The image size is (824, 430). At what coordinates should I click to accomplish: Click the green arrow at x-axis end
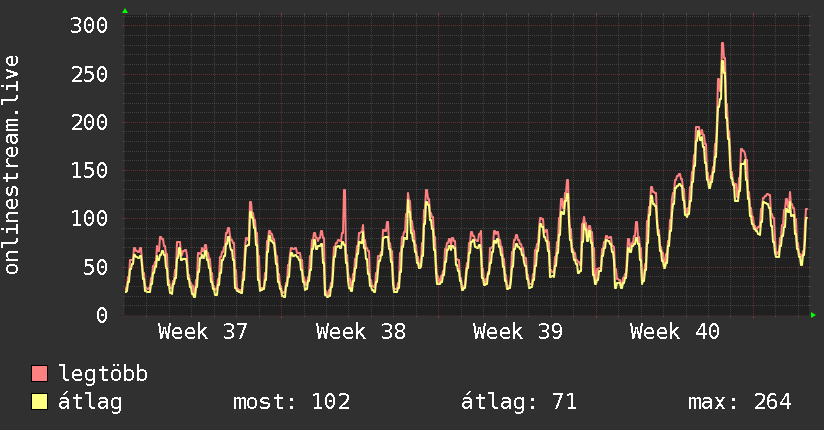click(813, 315)
